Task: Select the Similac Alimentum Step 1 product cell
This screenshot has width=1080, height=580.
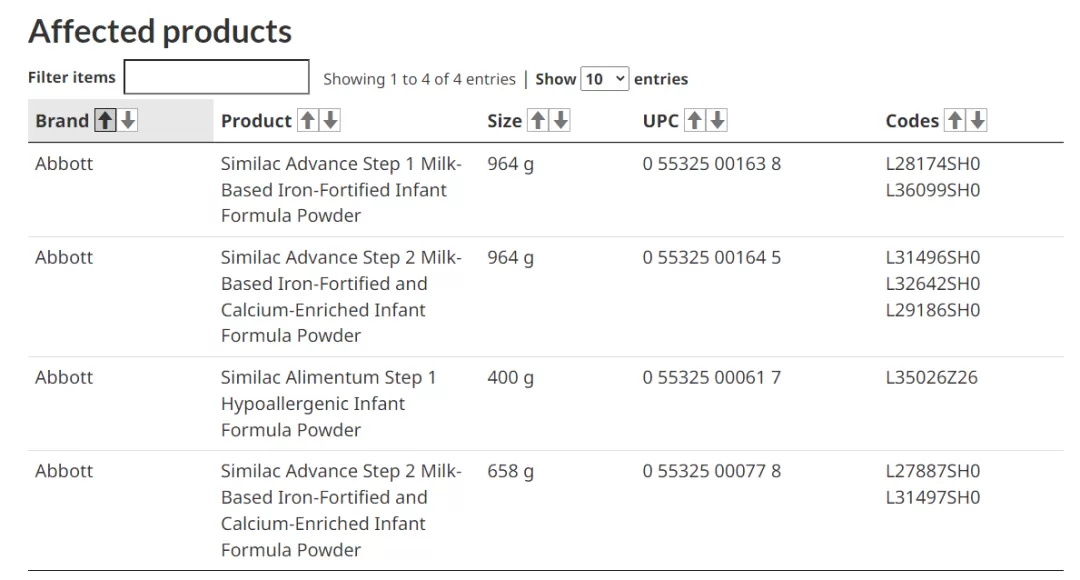Action: [x=329, y=404]
